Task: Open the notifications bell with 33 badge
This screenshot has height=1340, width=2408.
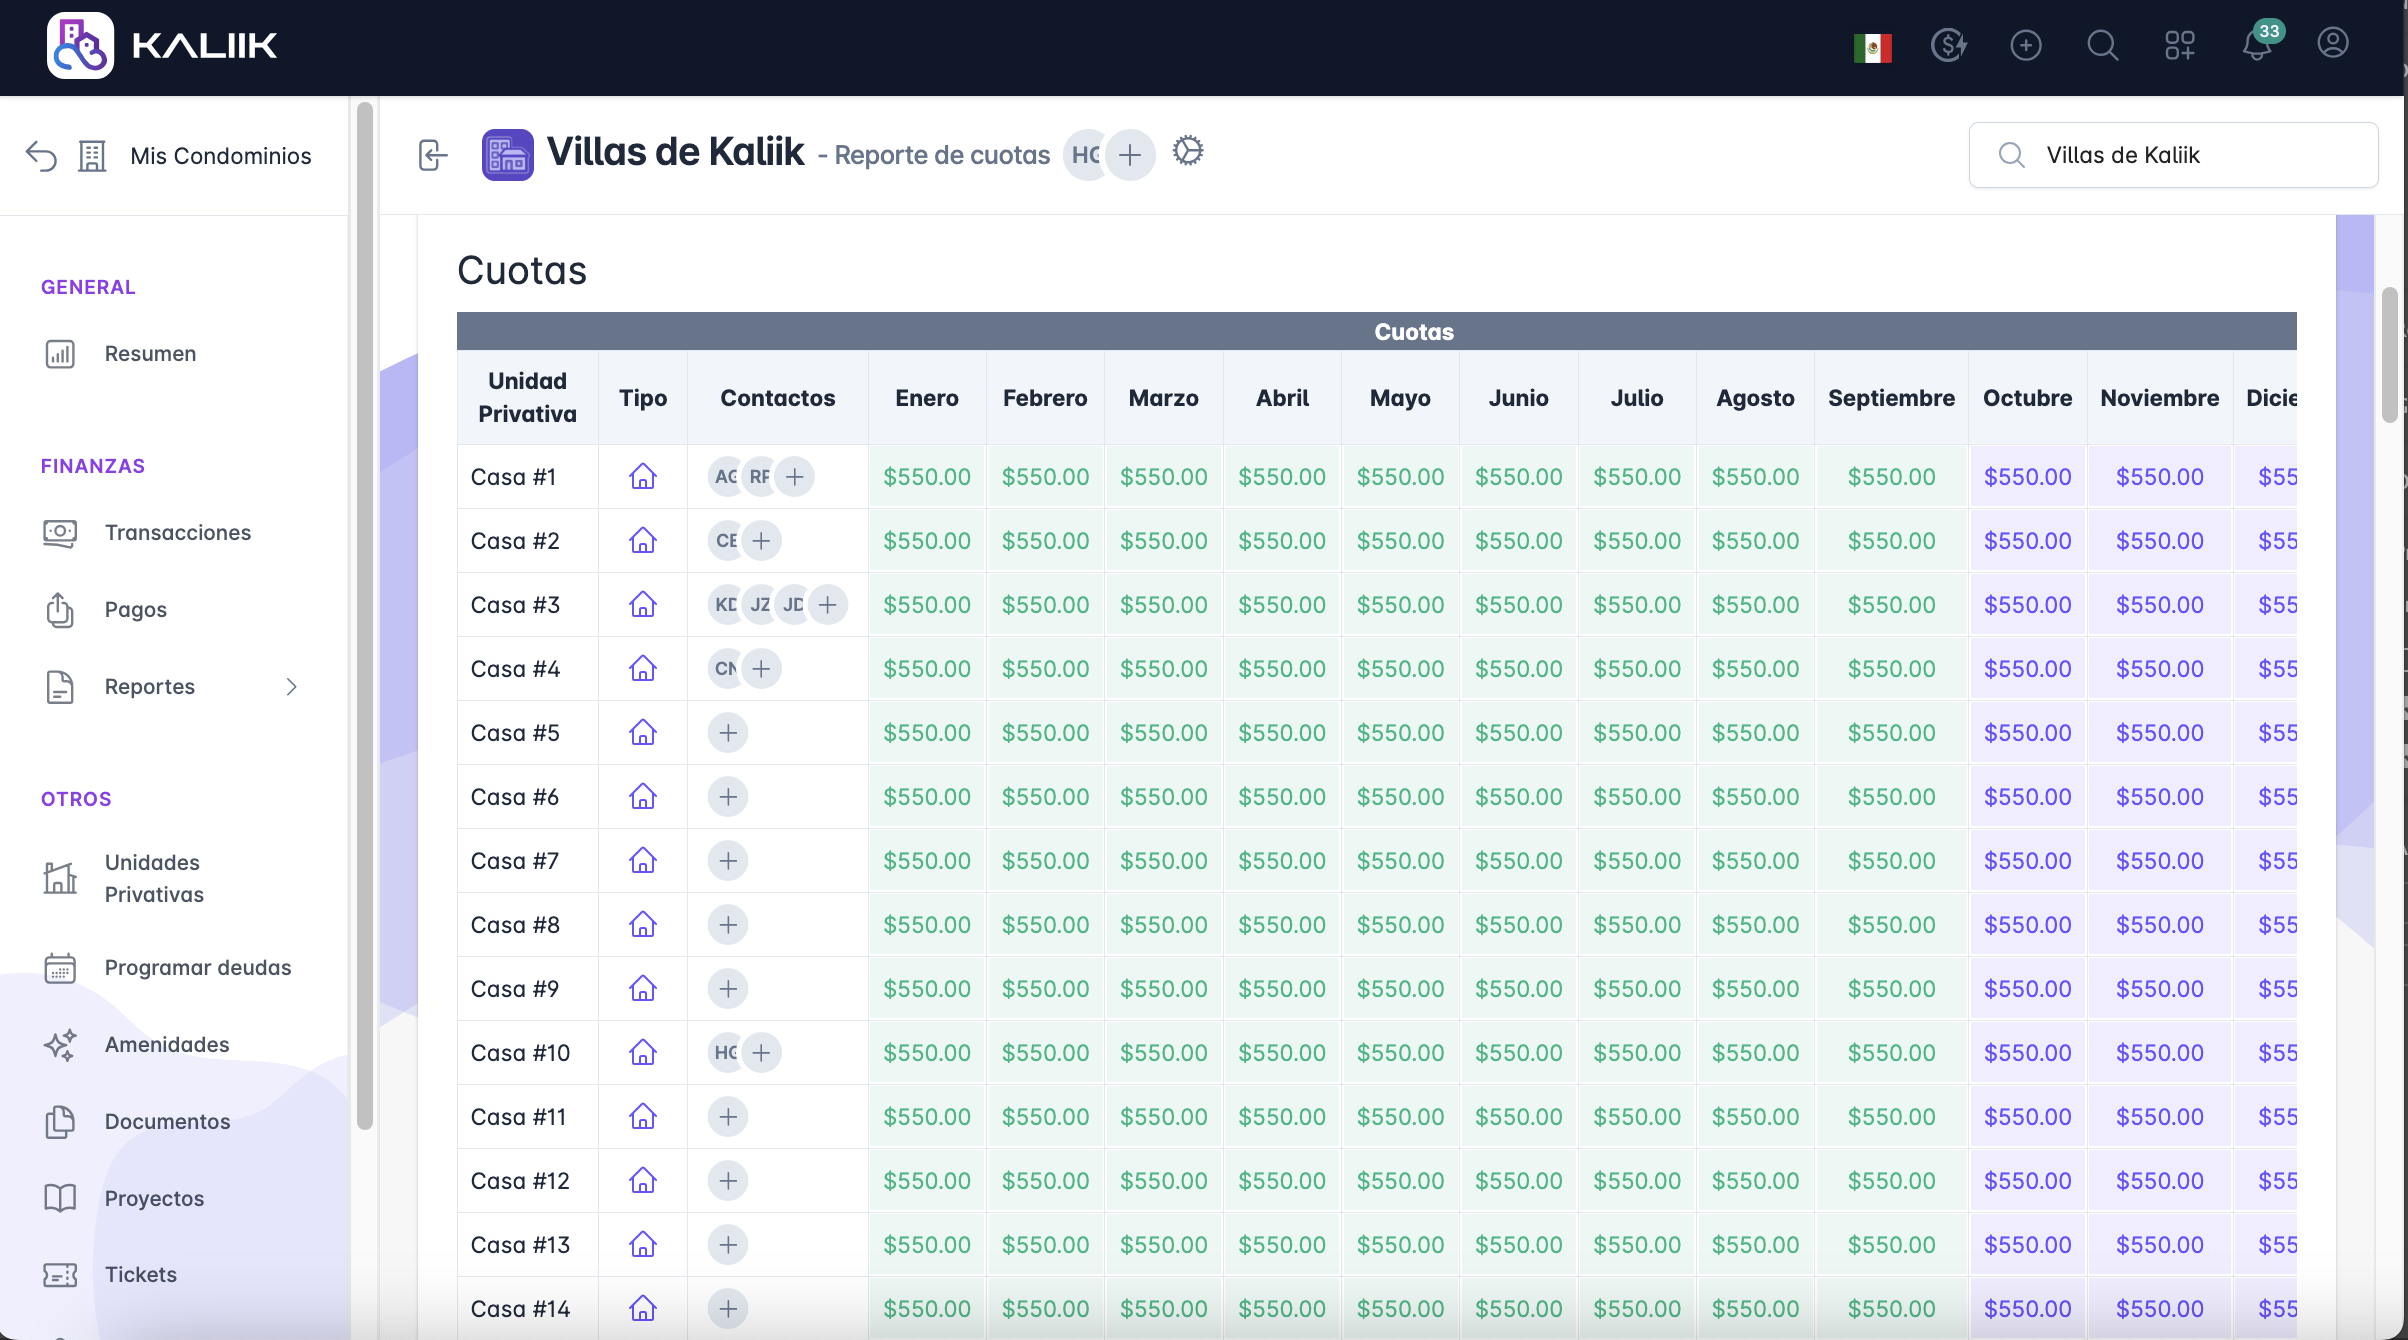Action: [2257, 44]
